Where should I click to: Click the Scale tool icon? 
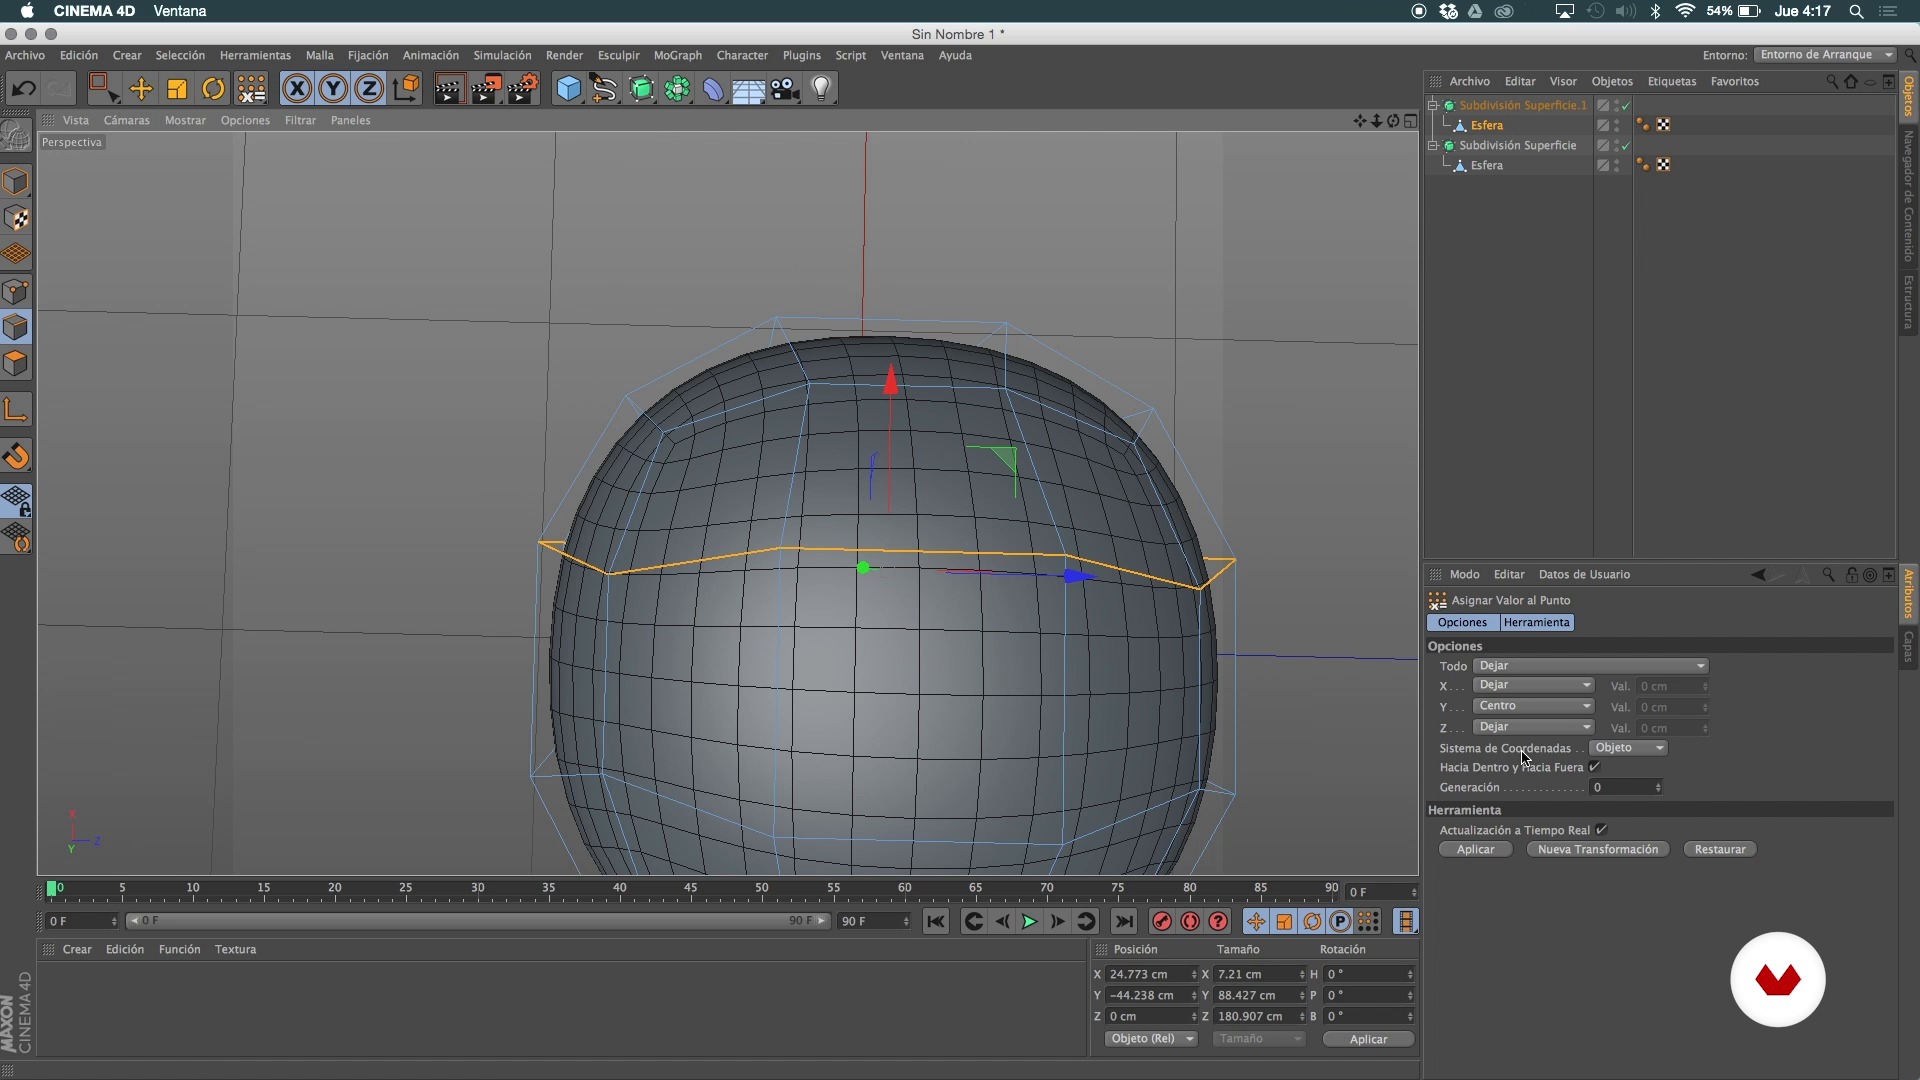coord(177,89)
